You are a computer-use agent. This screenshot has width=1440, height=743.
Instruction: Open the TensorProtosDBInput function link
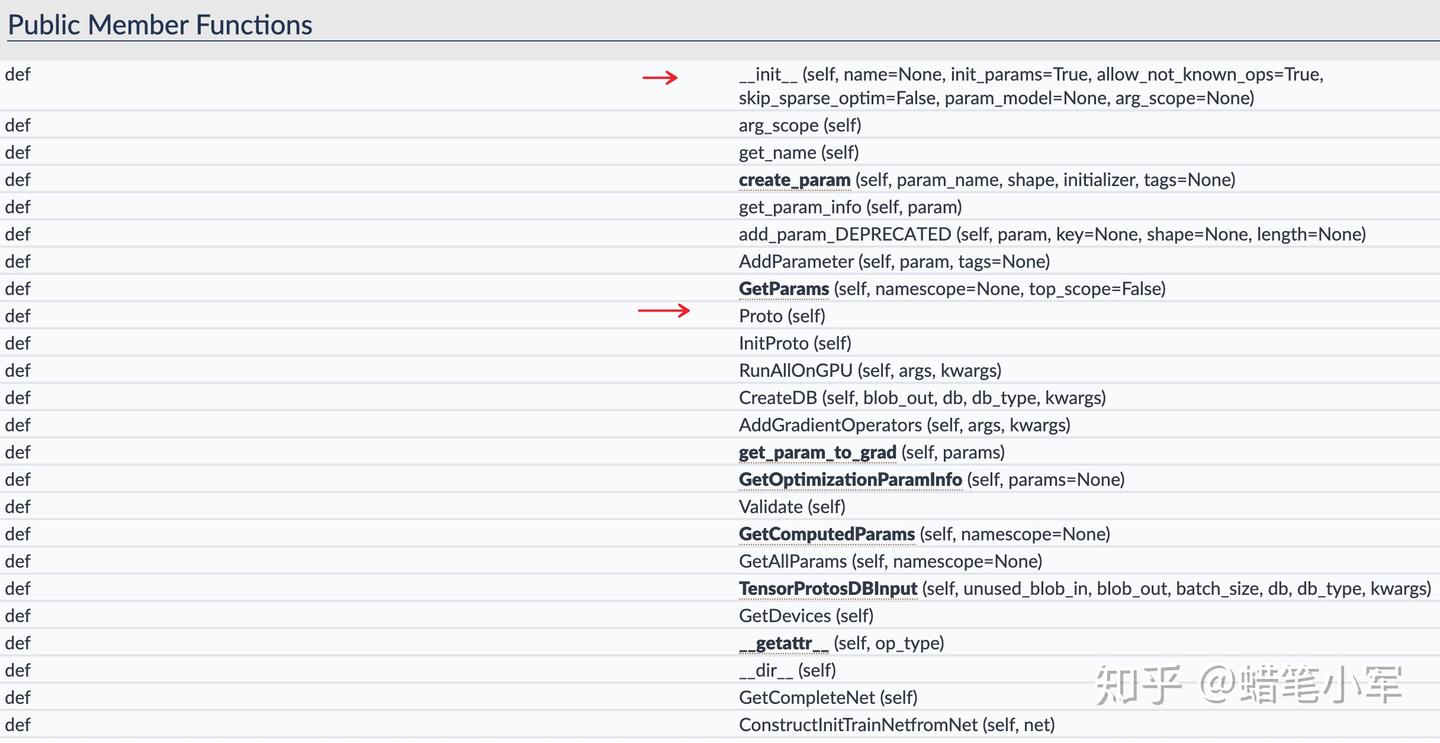828,589
